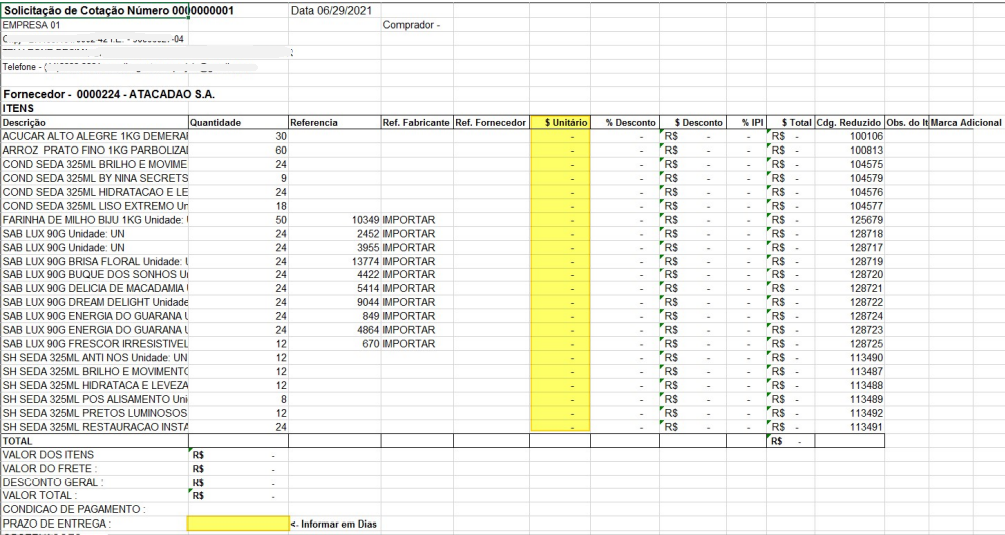Viewport: 1005px width, 535px height.
Task: Select the IMPORTAR cell next to reference 2452
Action: click(x=417, y=234)
